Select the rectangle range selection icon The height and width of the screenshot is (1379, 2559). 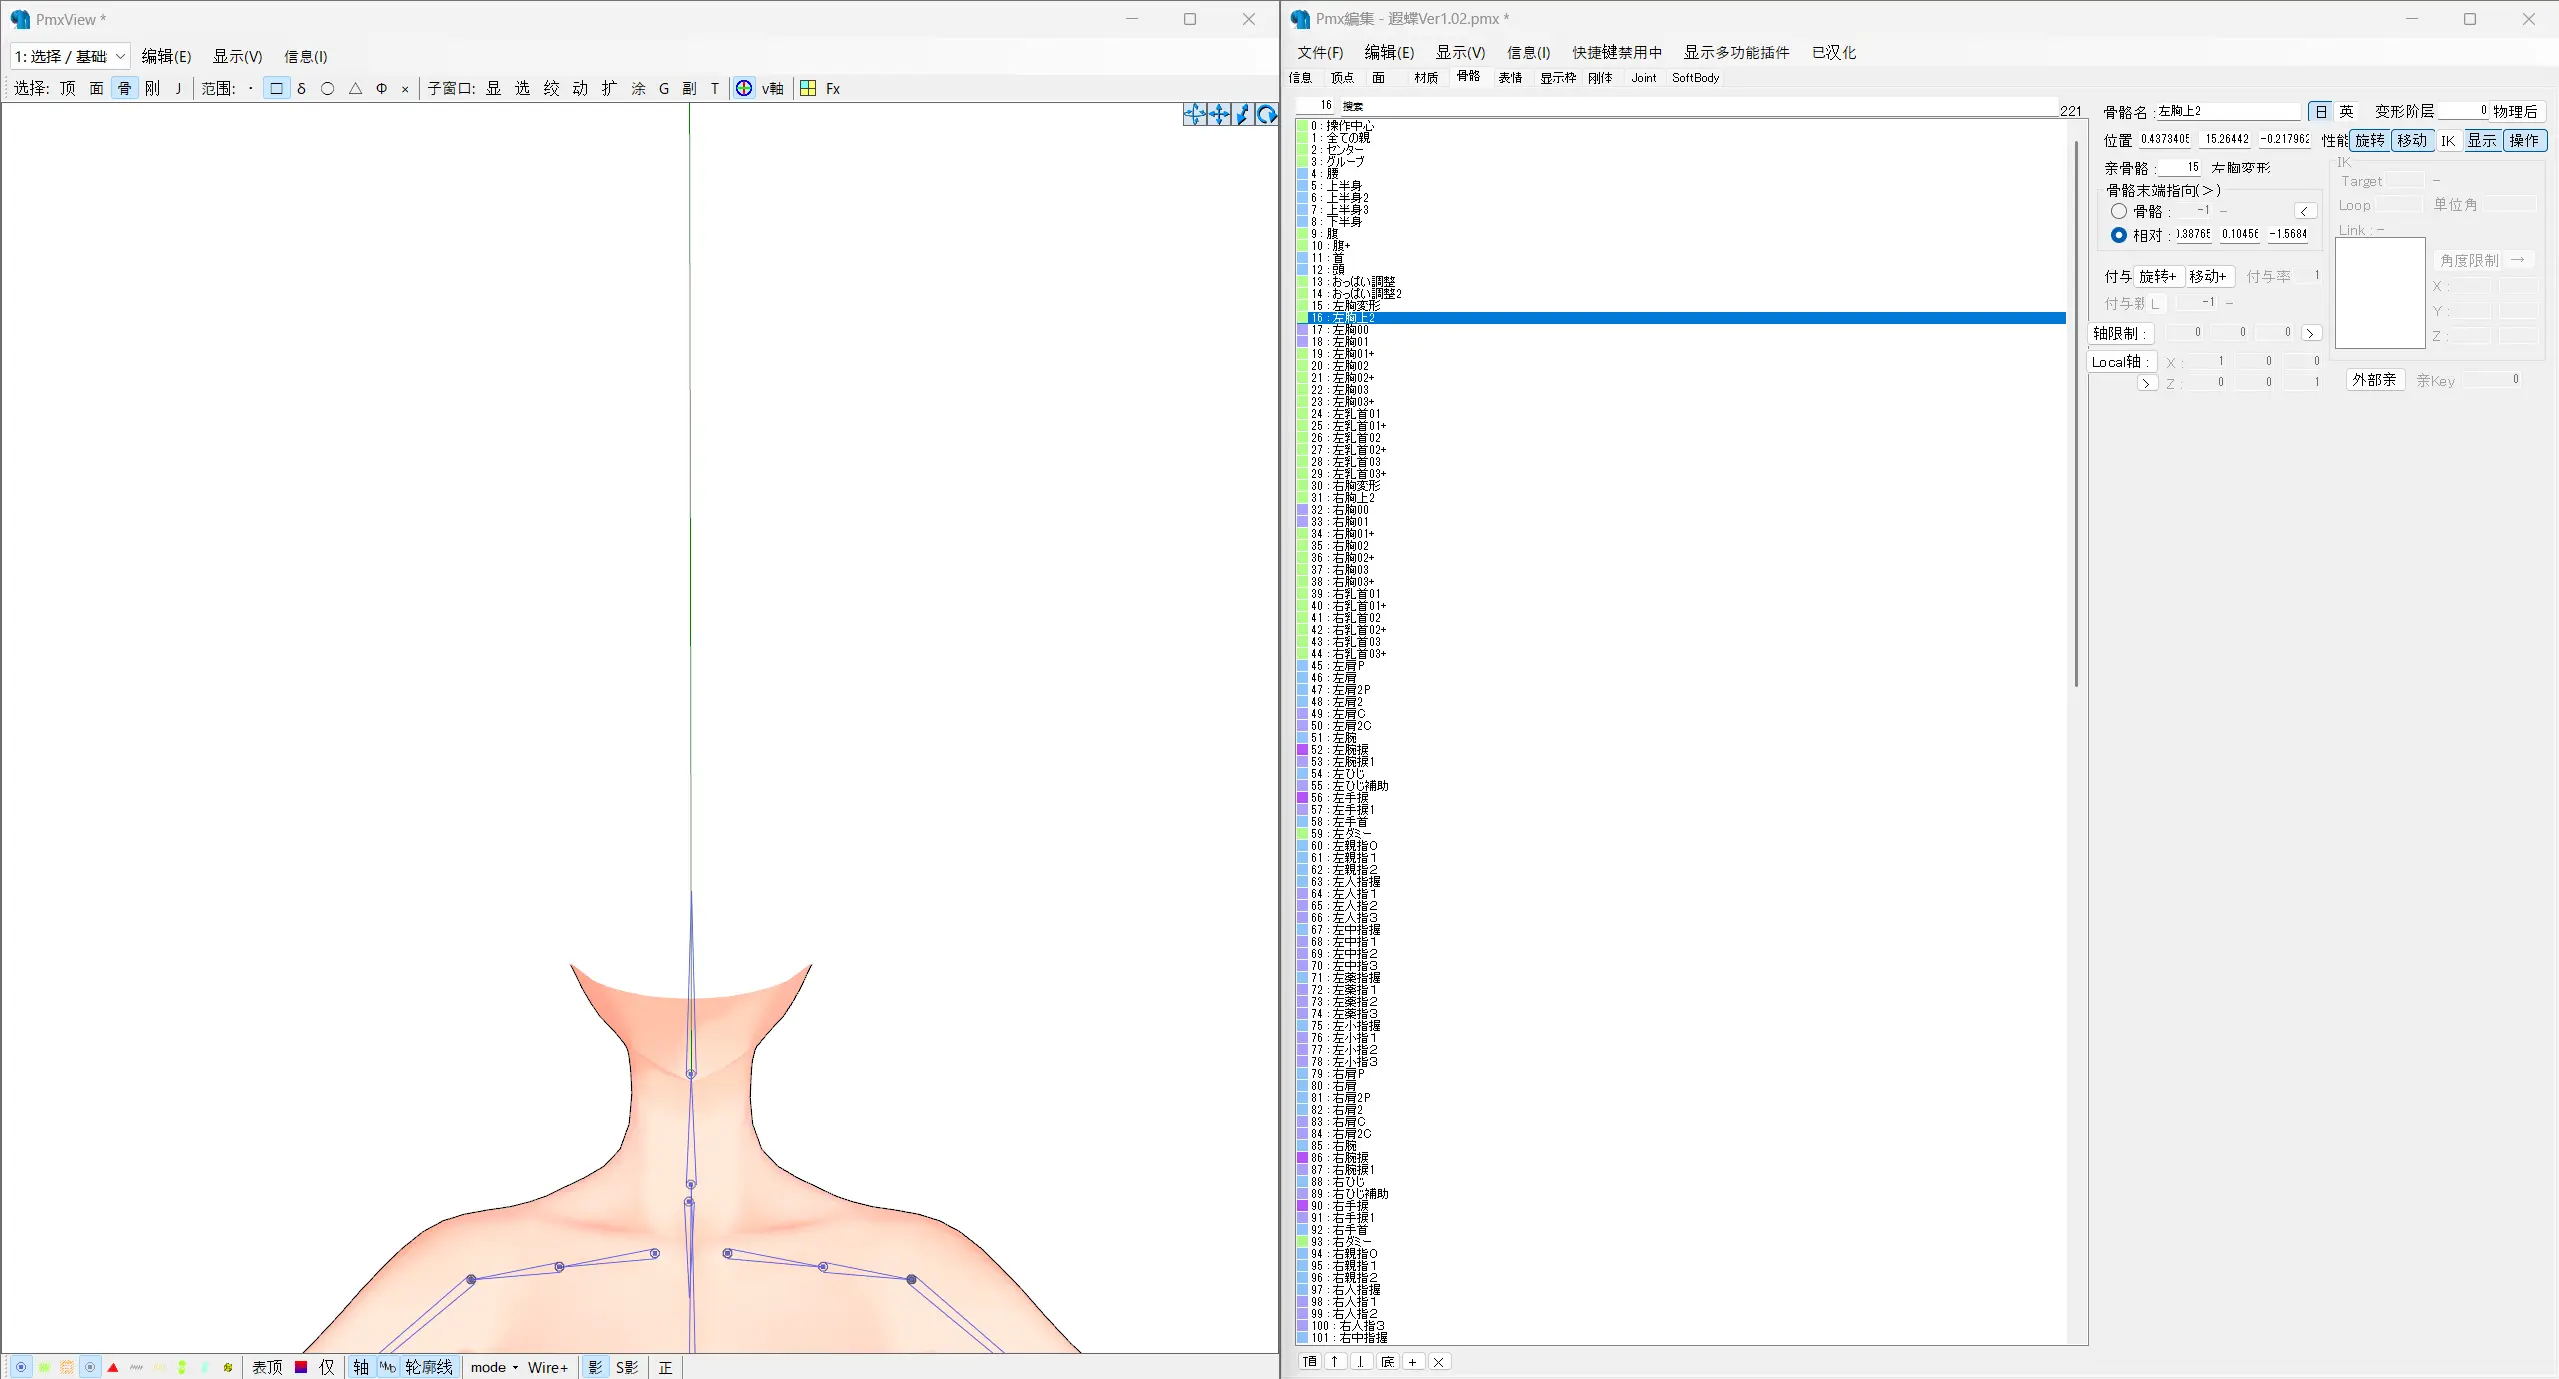pyautogui.click(x=276, y=88)
